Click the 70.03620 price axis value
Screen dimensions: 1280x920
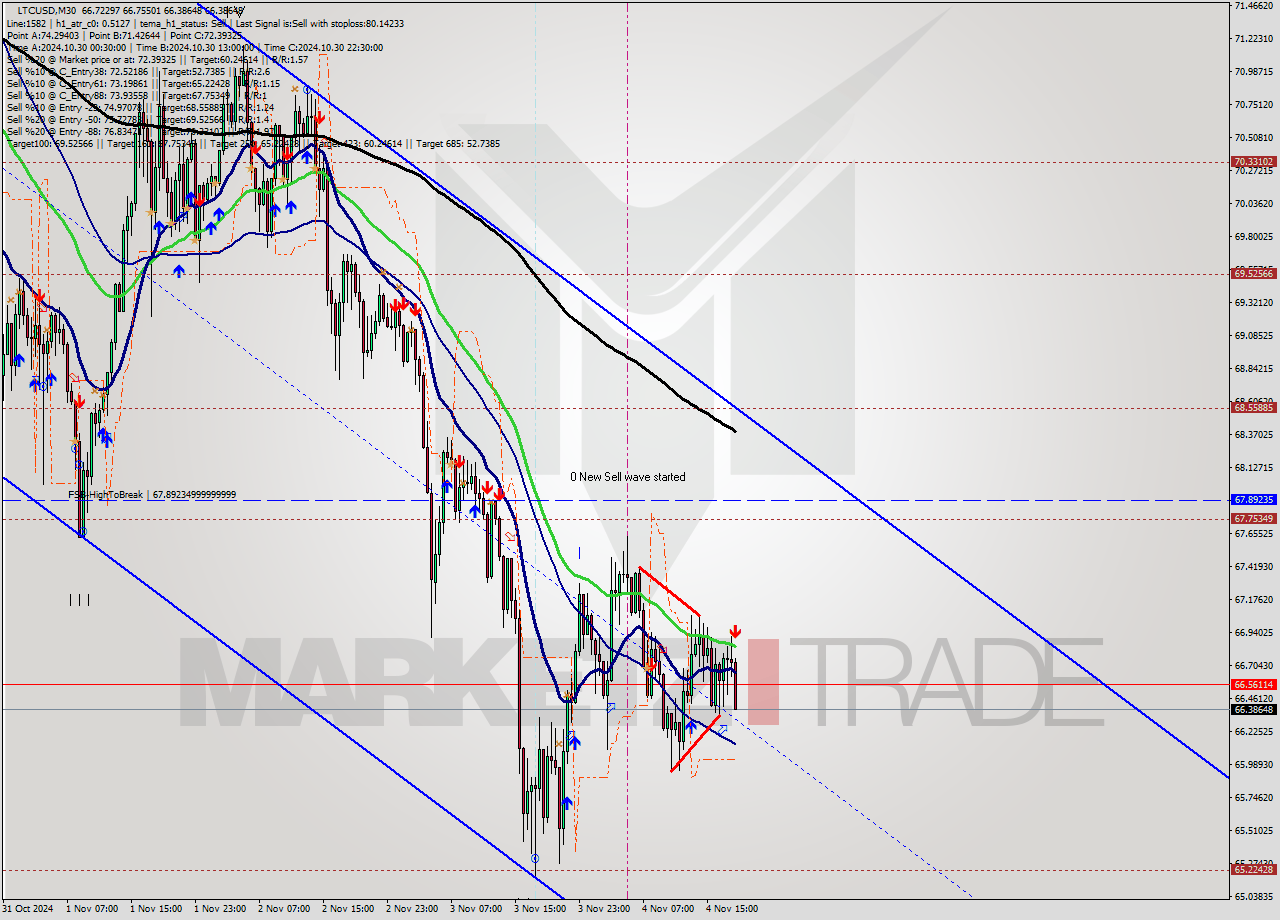(x=1254, y=204)
